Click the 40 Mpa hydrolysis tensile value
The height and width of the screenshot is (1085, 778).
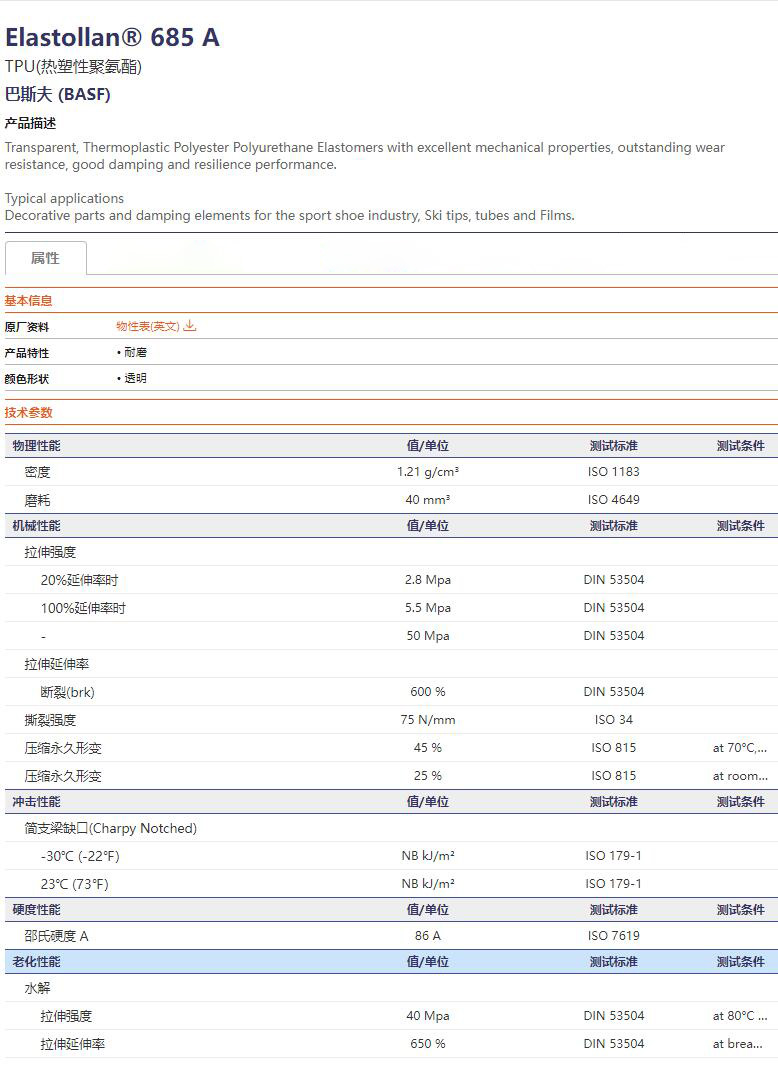428,1016
